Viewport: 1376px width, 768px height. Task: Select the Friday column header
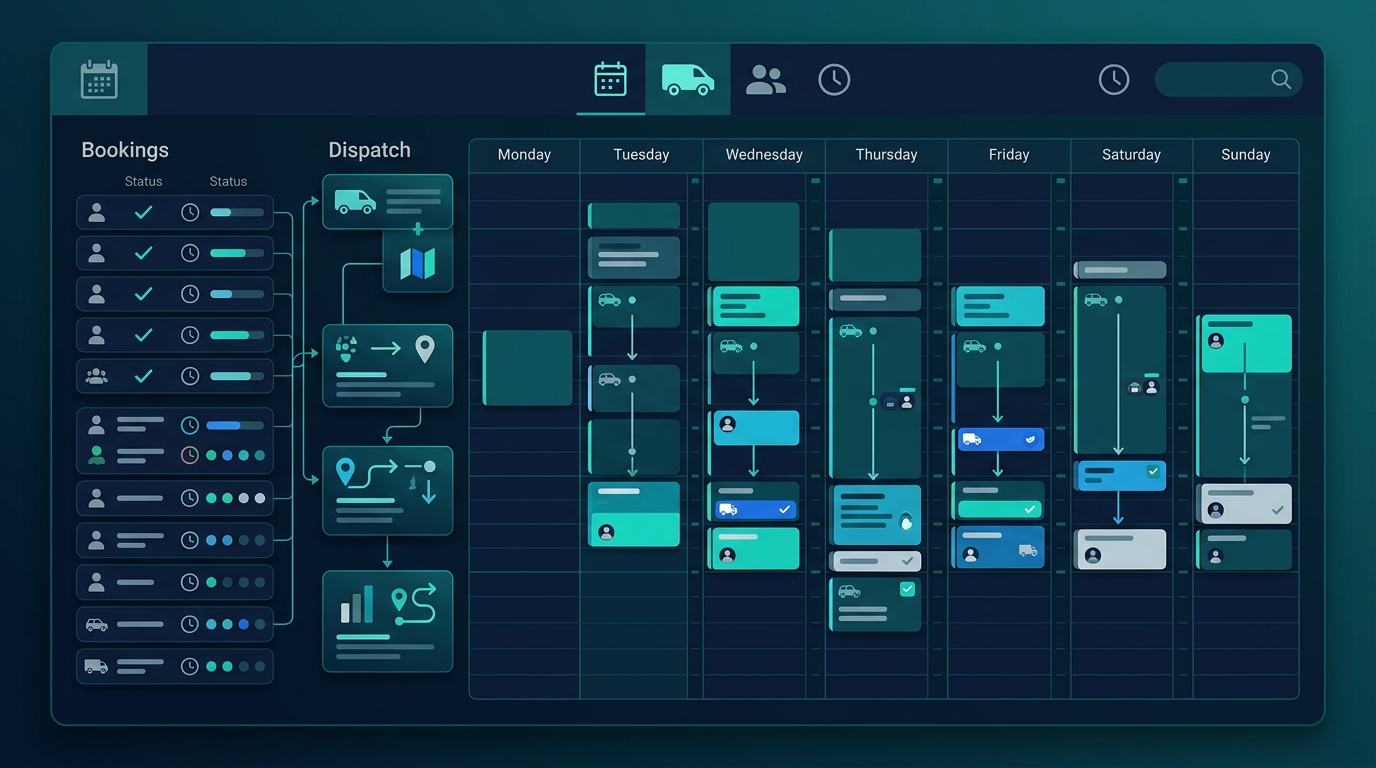[1009, 155]
